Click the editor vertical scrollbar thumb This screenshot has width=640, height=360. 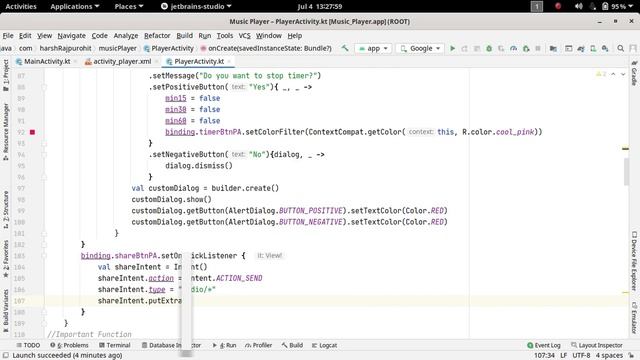pos(626,171)
